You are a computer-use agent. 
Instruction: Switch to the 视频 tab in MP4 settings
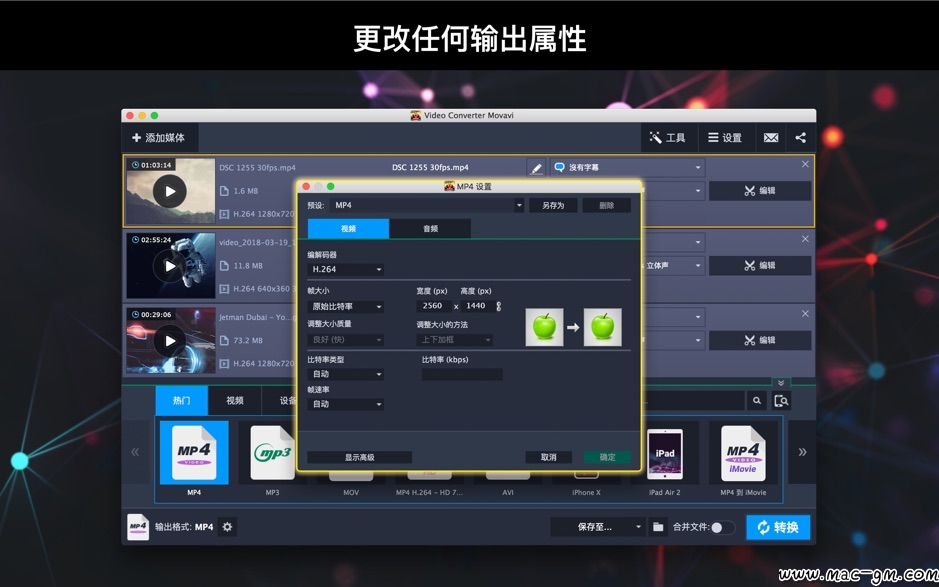tap(349, 229)
